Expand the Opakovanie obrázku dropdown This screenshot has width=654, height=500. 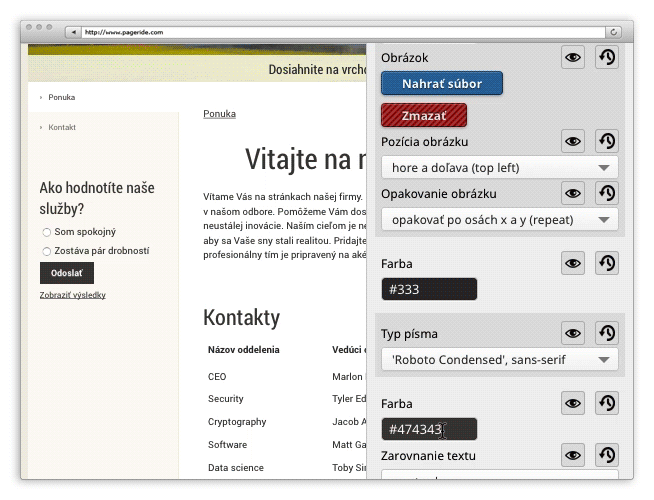(499, 220)
